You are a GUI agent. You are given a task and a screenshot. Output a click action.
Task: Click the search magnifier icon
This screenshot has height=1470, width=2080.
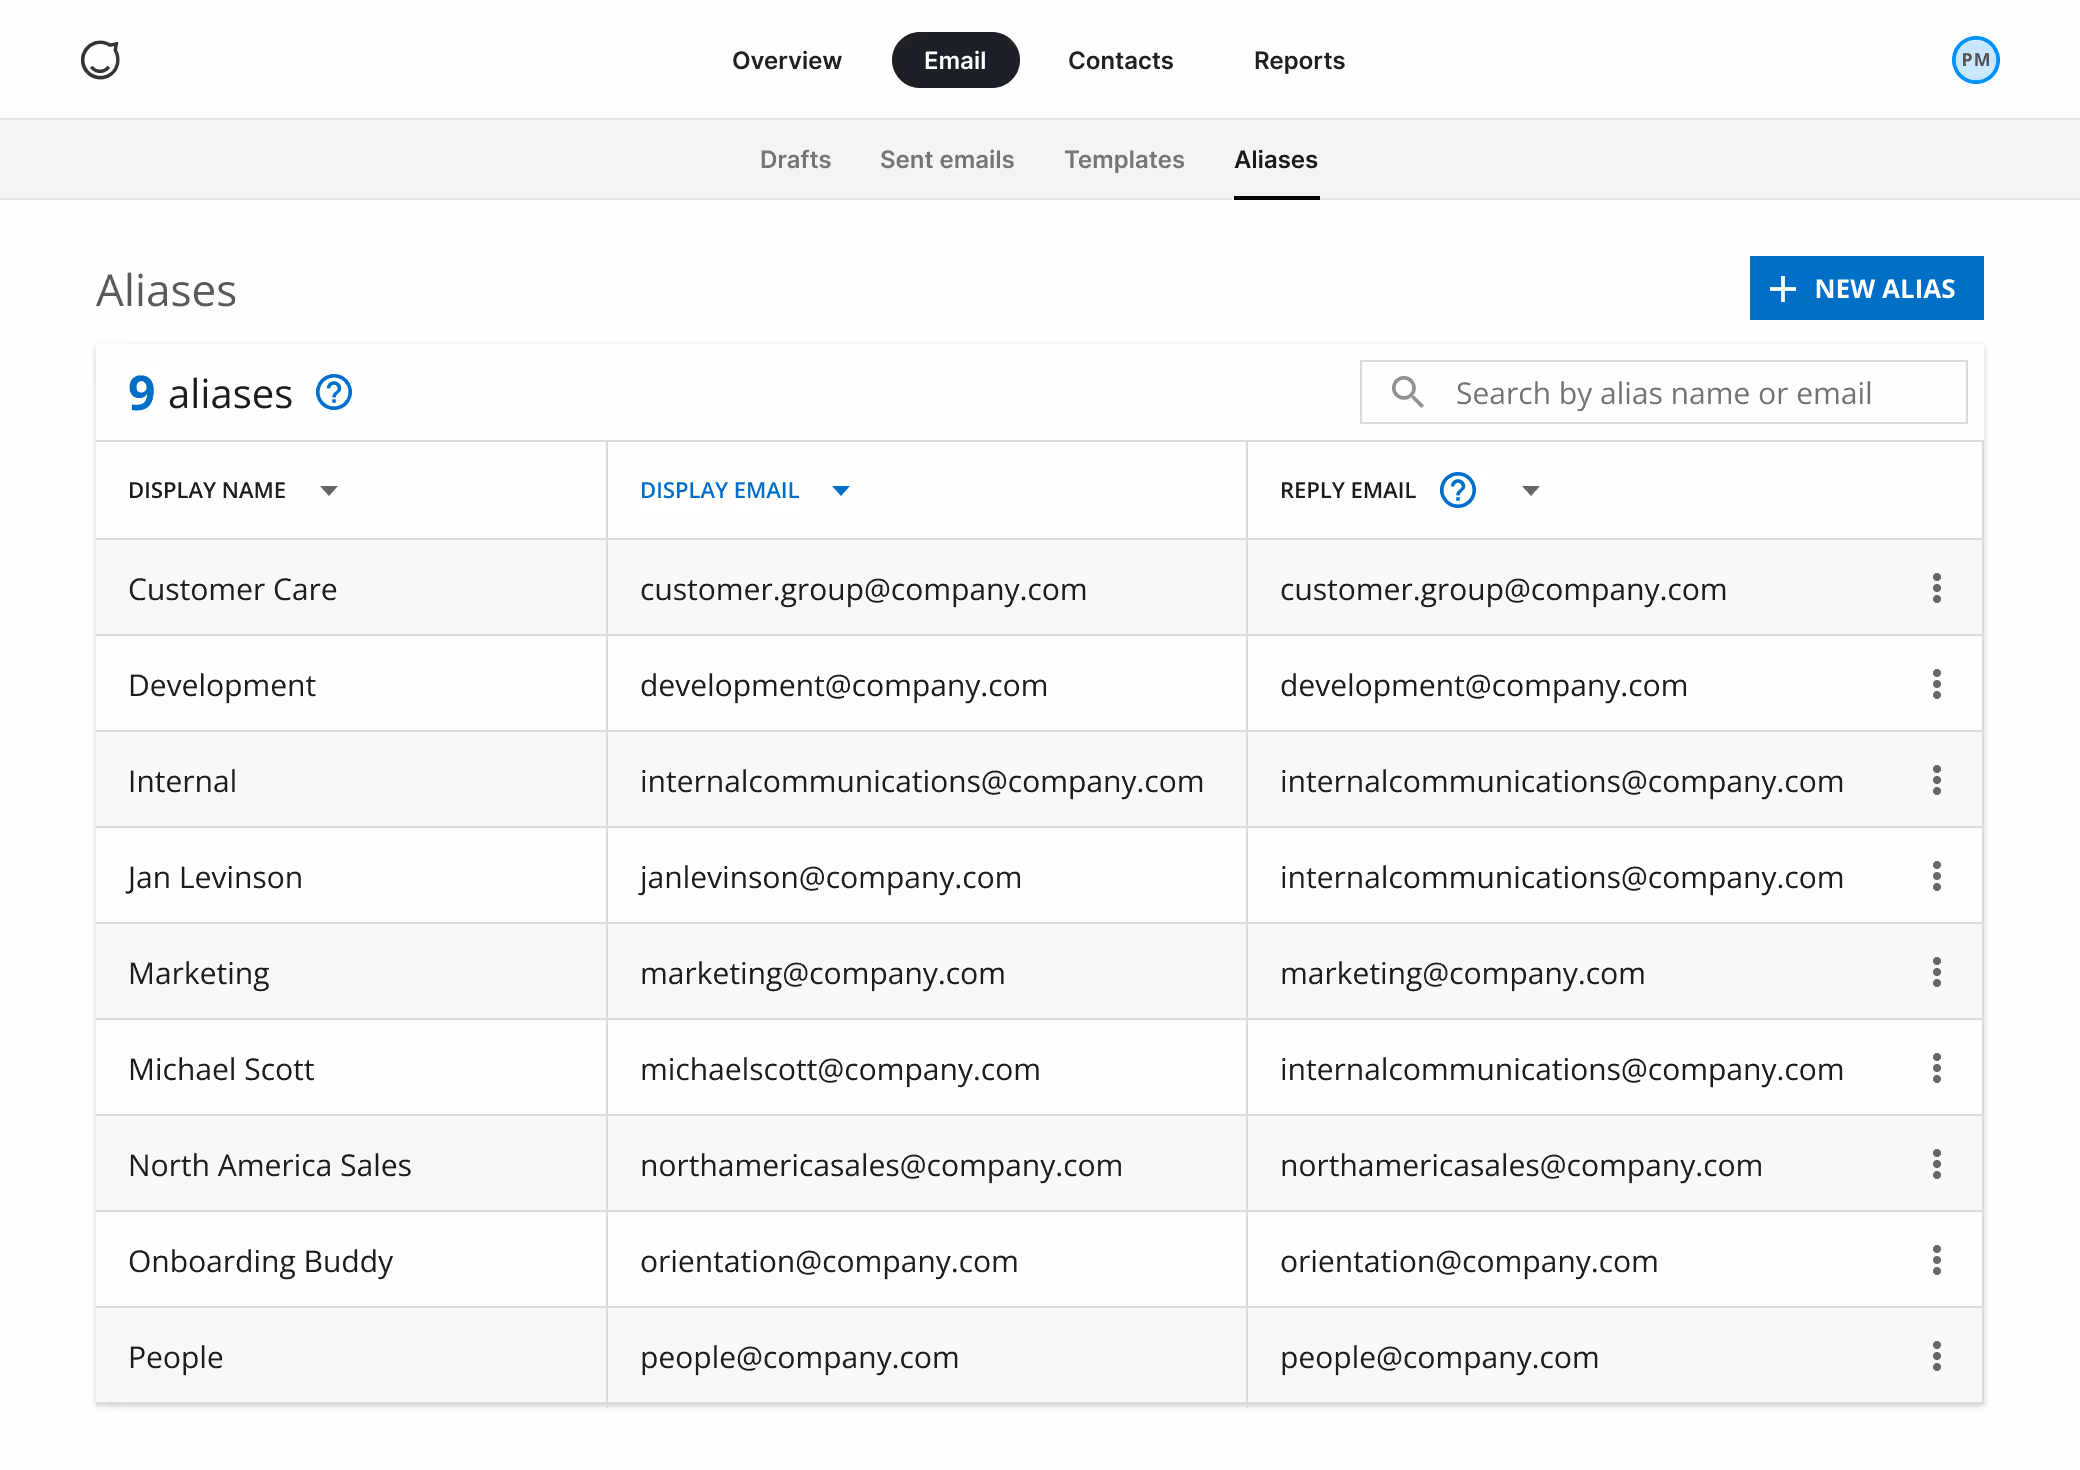[1407, 392]
